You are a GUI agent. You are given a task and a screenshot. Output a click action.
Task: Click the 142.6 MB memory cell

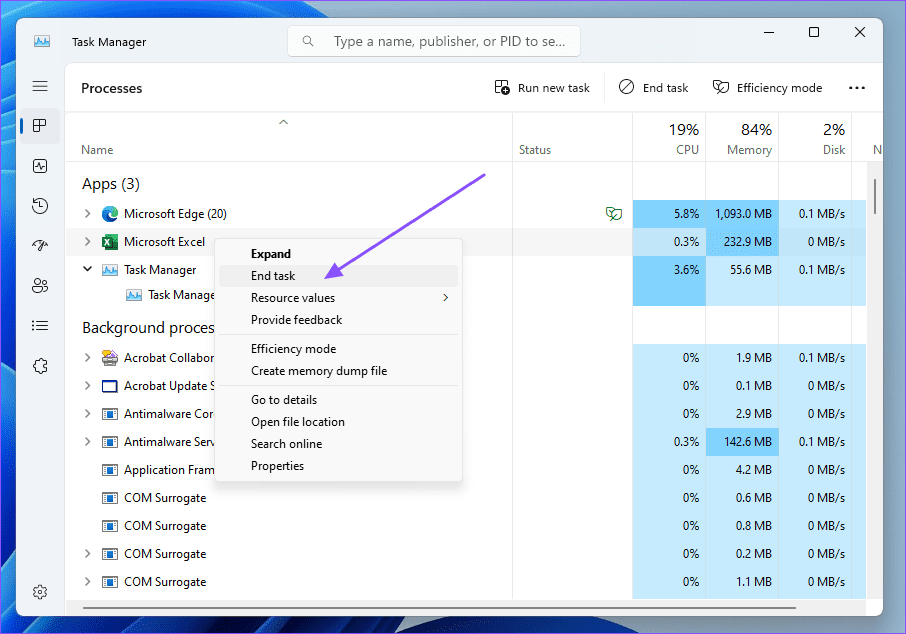[x=742, y=442]
